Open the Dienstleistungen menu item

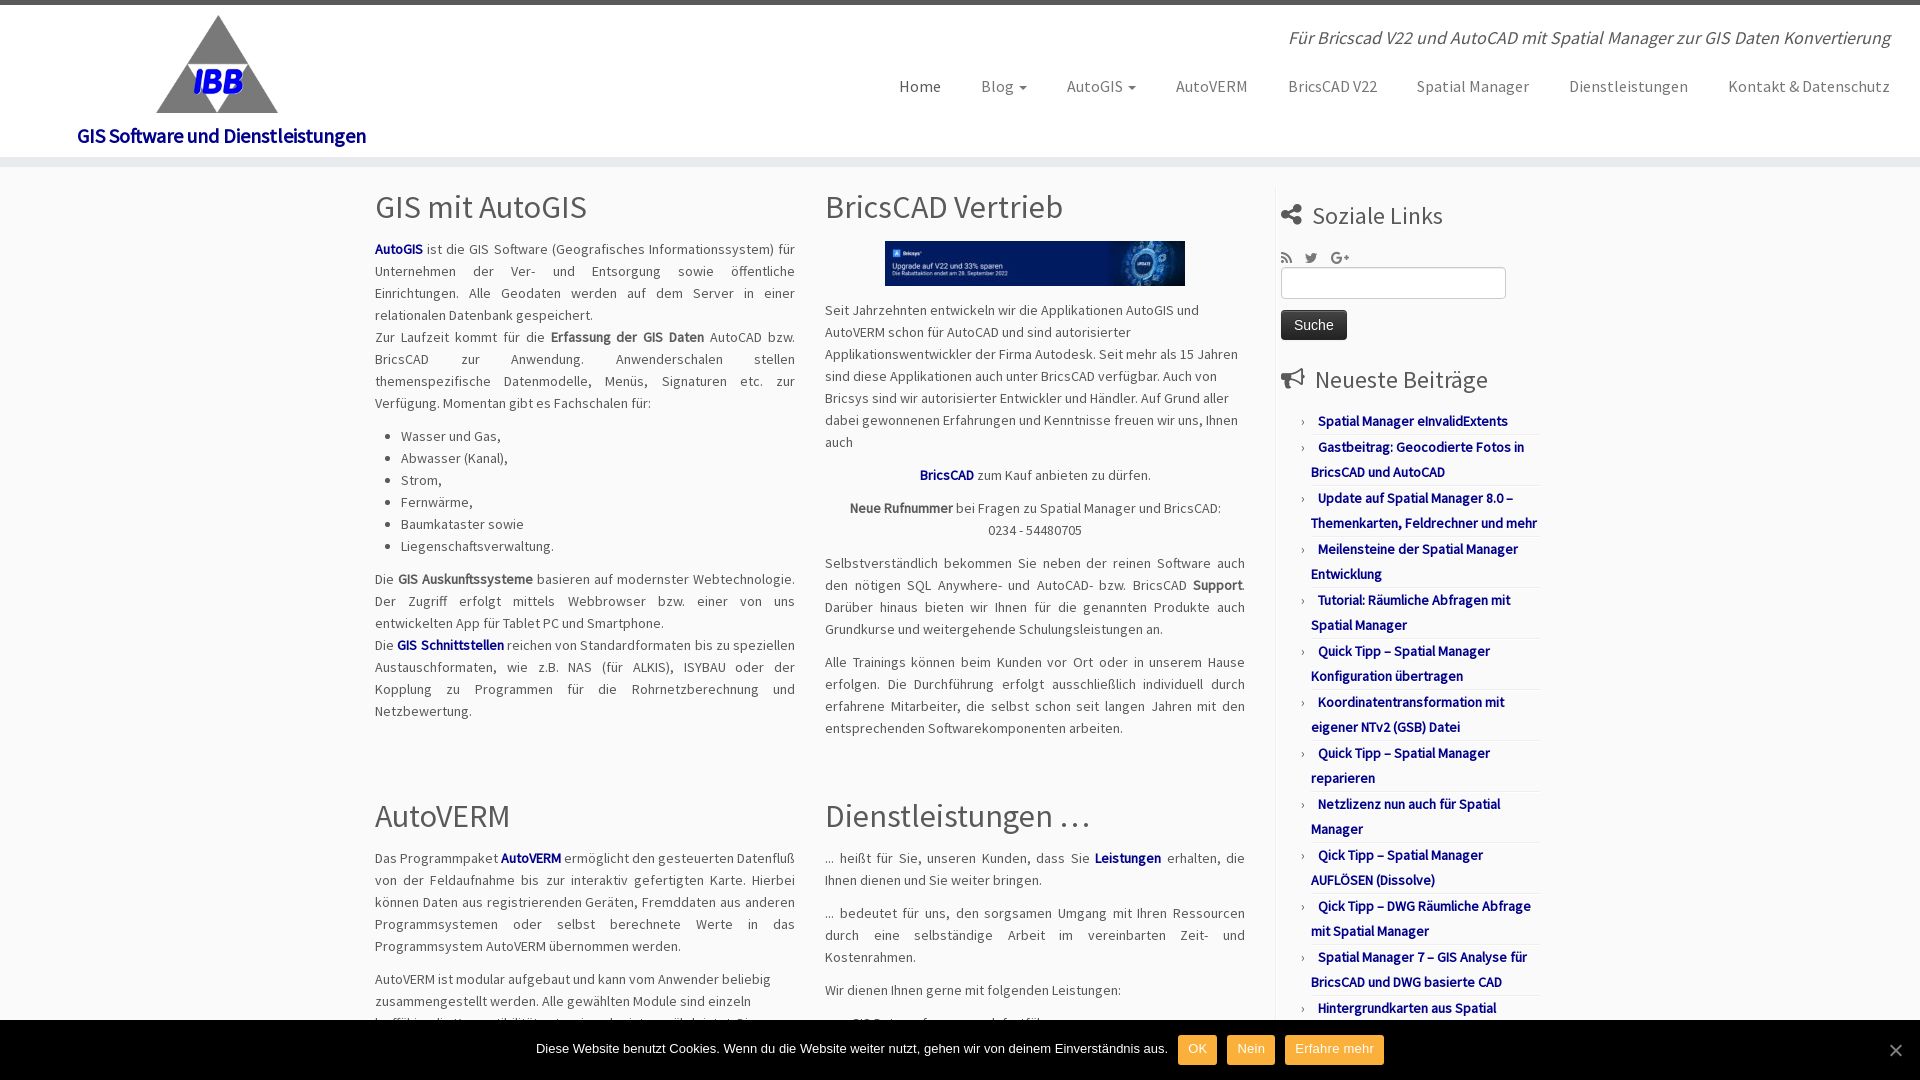[x=1628, y=86]
